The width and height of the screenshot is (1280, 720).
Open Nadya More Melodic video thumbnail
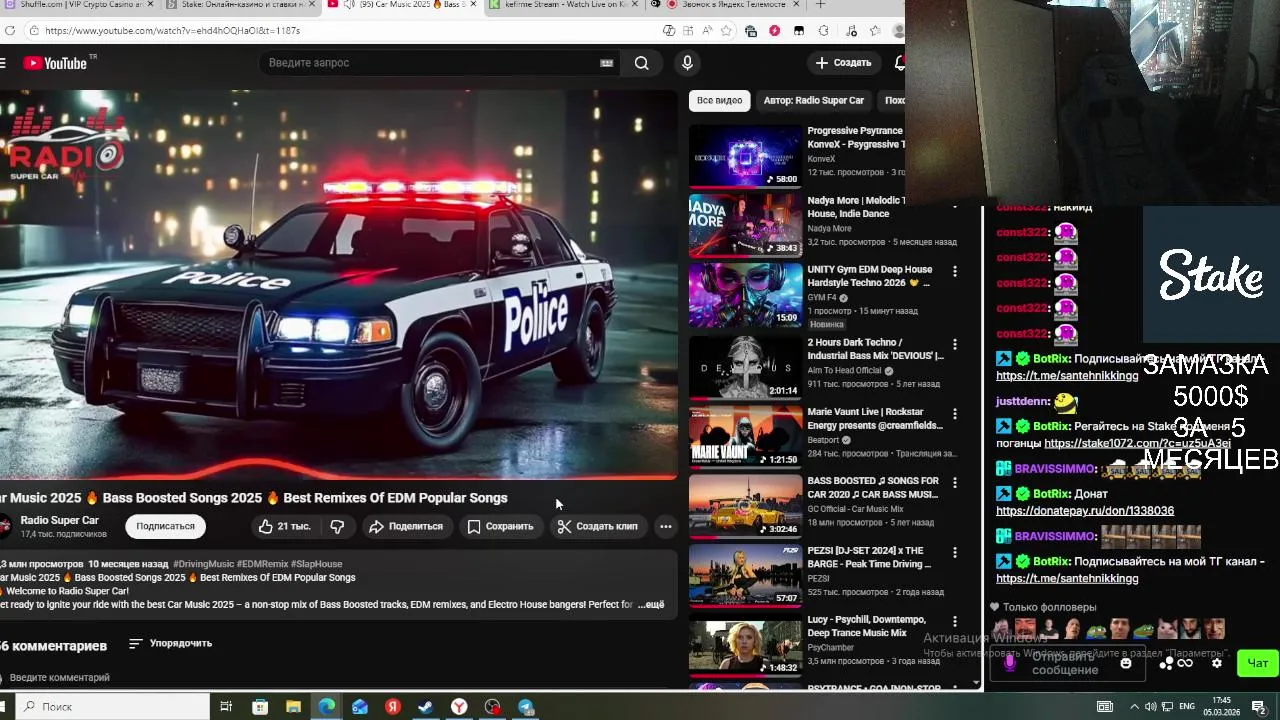(x=745, y=225)
